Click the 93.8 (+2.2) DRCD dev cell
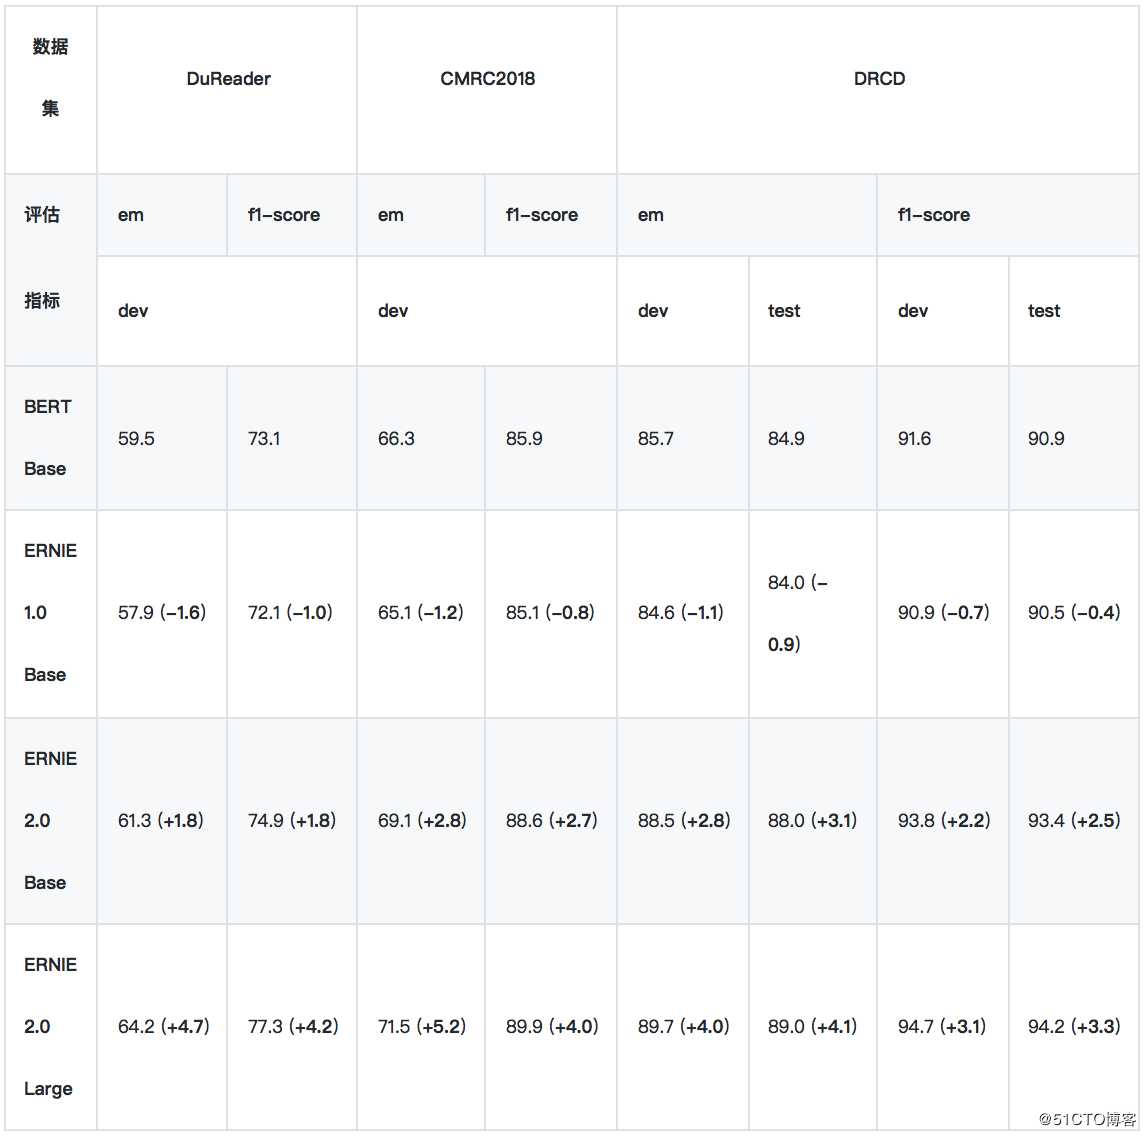The height and width of the screenshot is (1136, 1146). click(x=943, y=820)
